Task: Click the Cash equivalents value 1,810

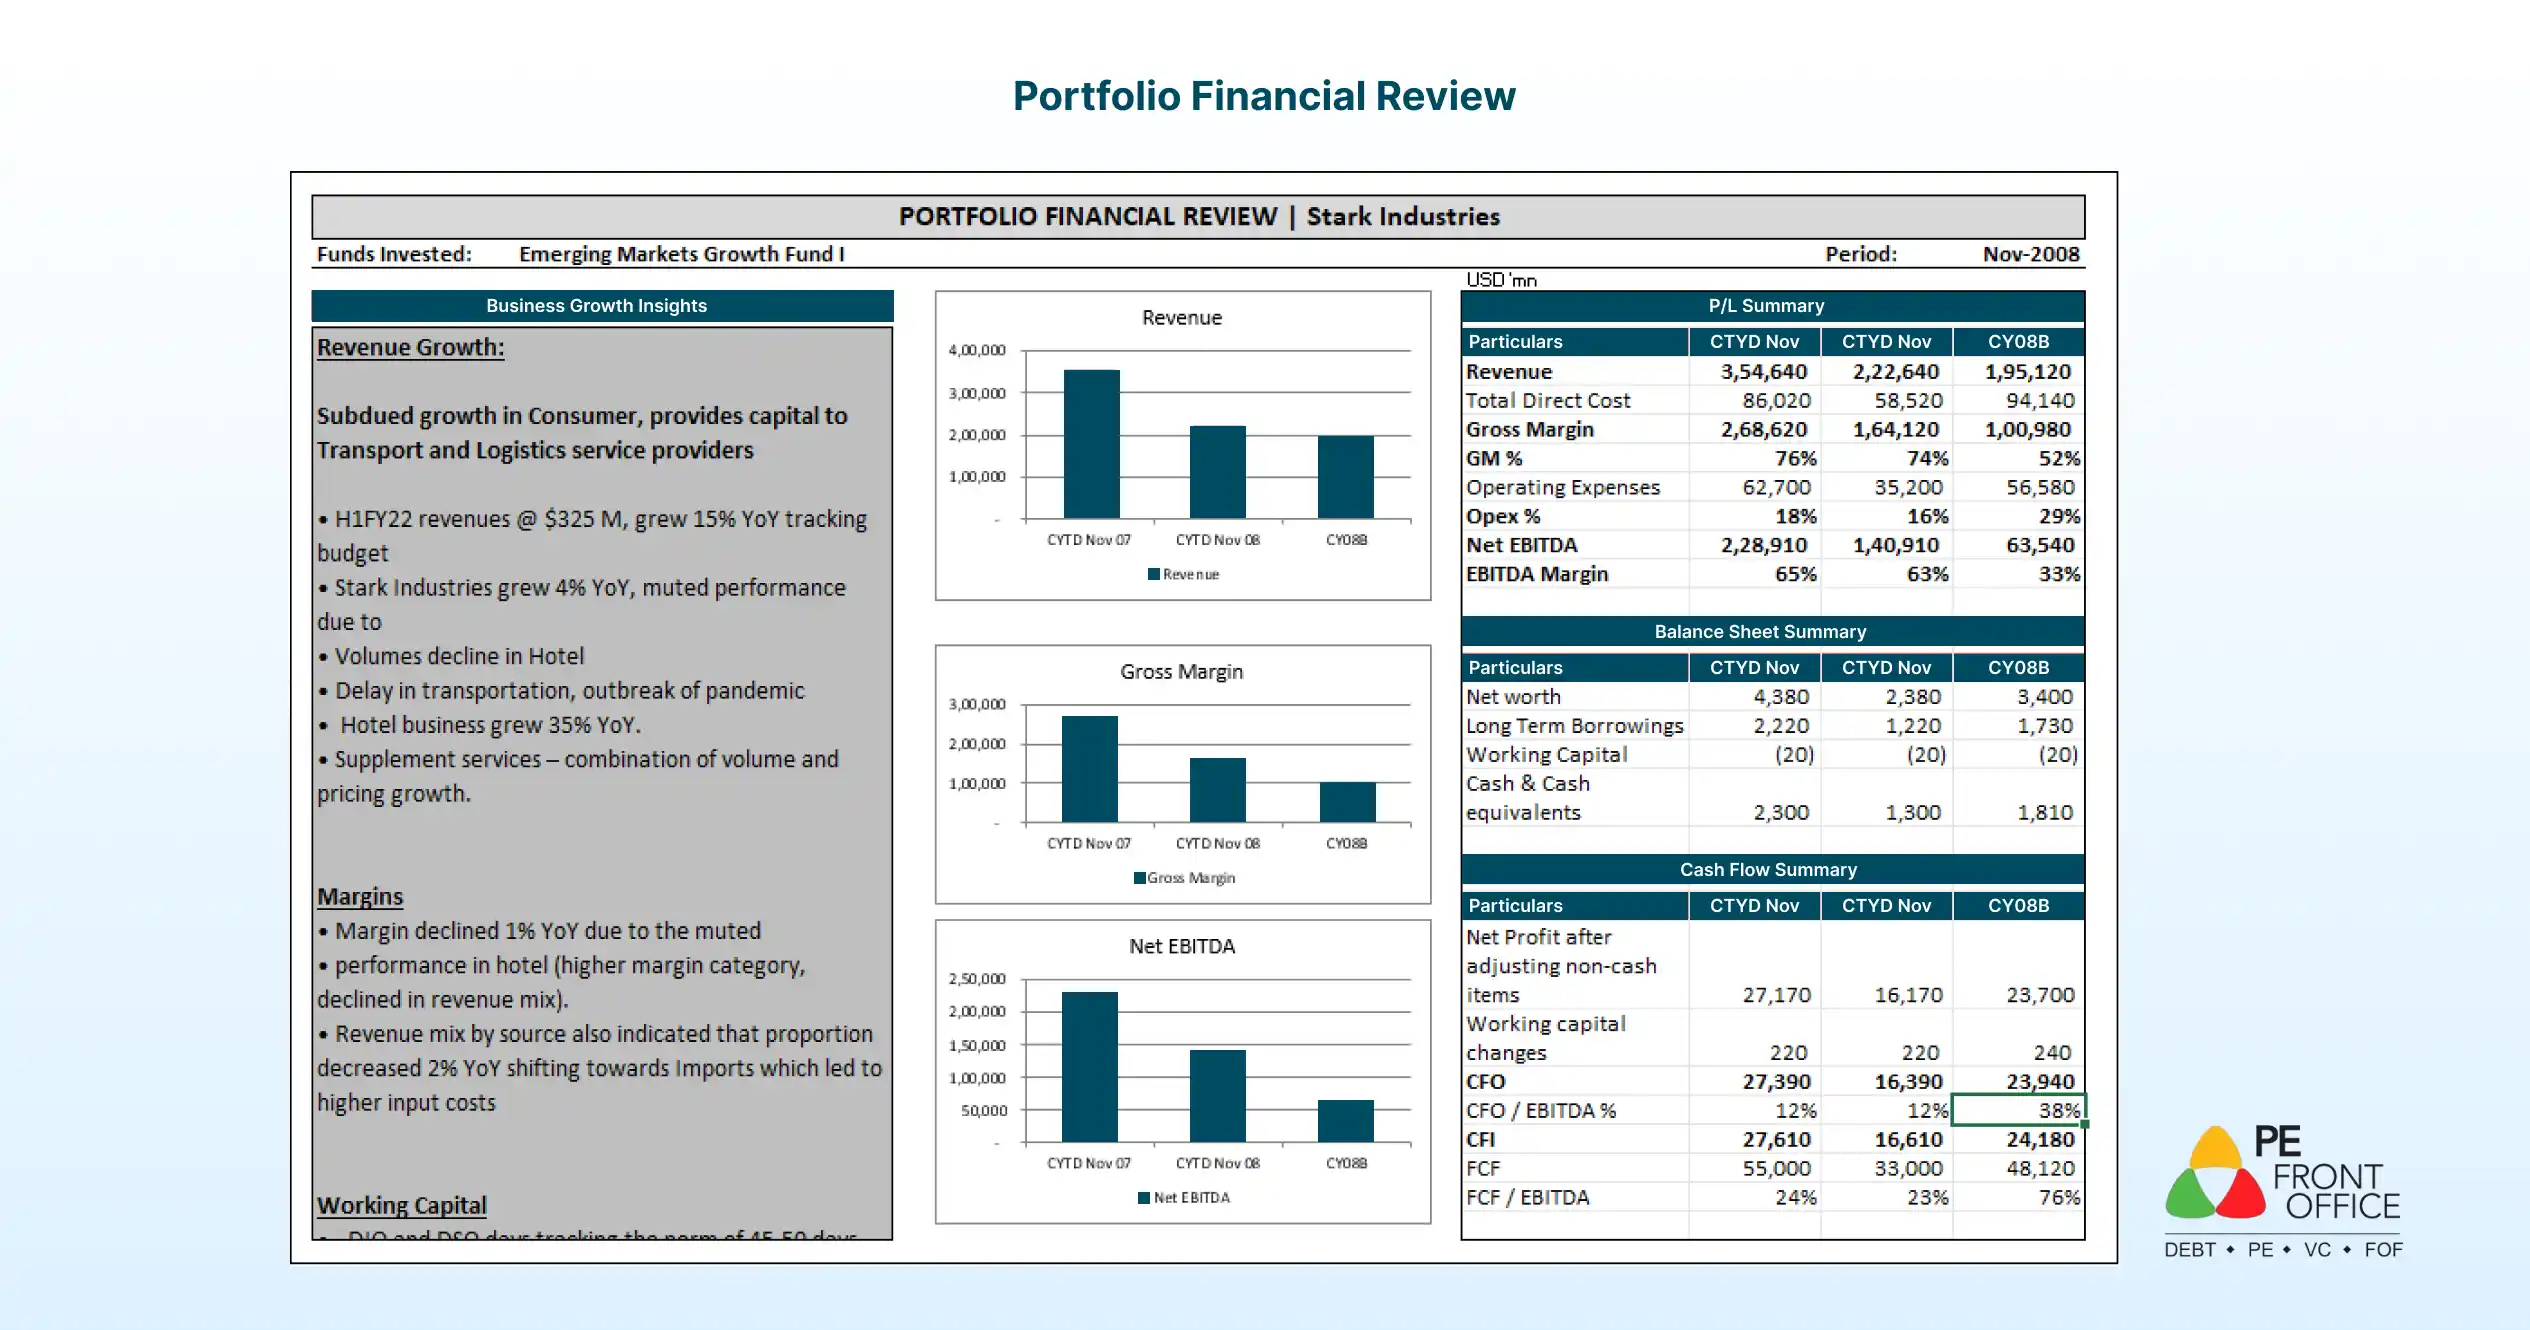Action: pyautogui.click(x=2045, y=813)
